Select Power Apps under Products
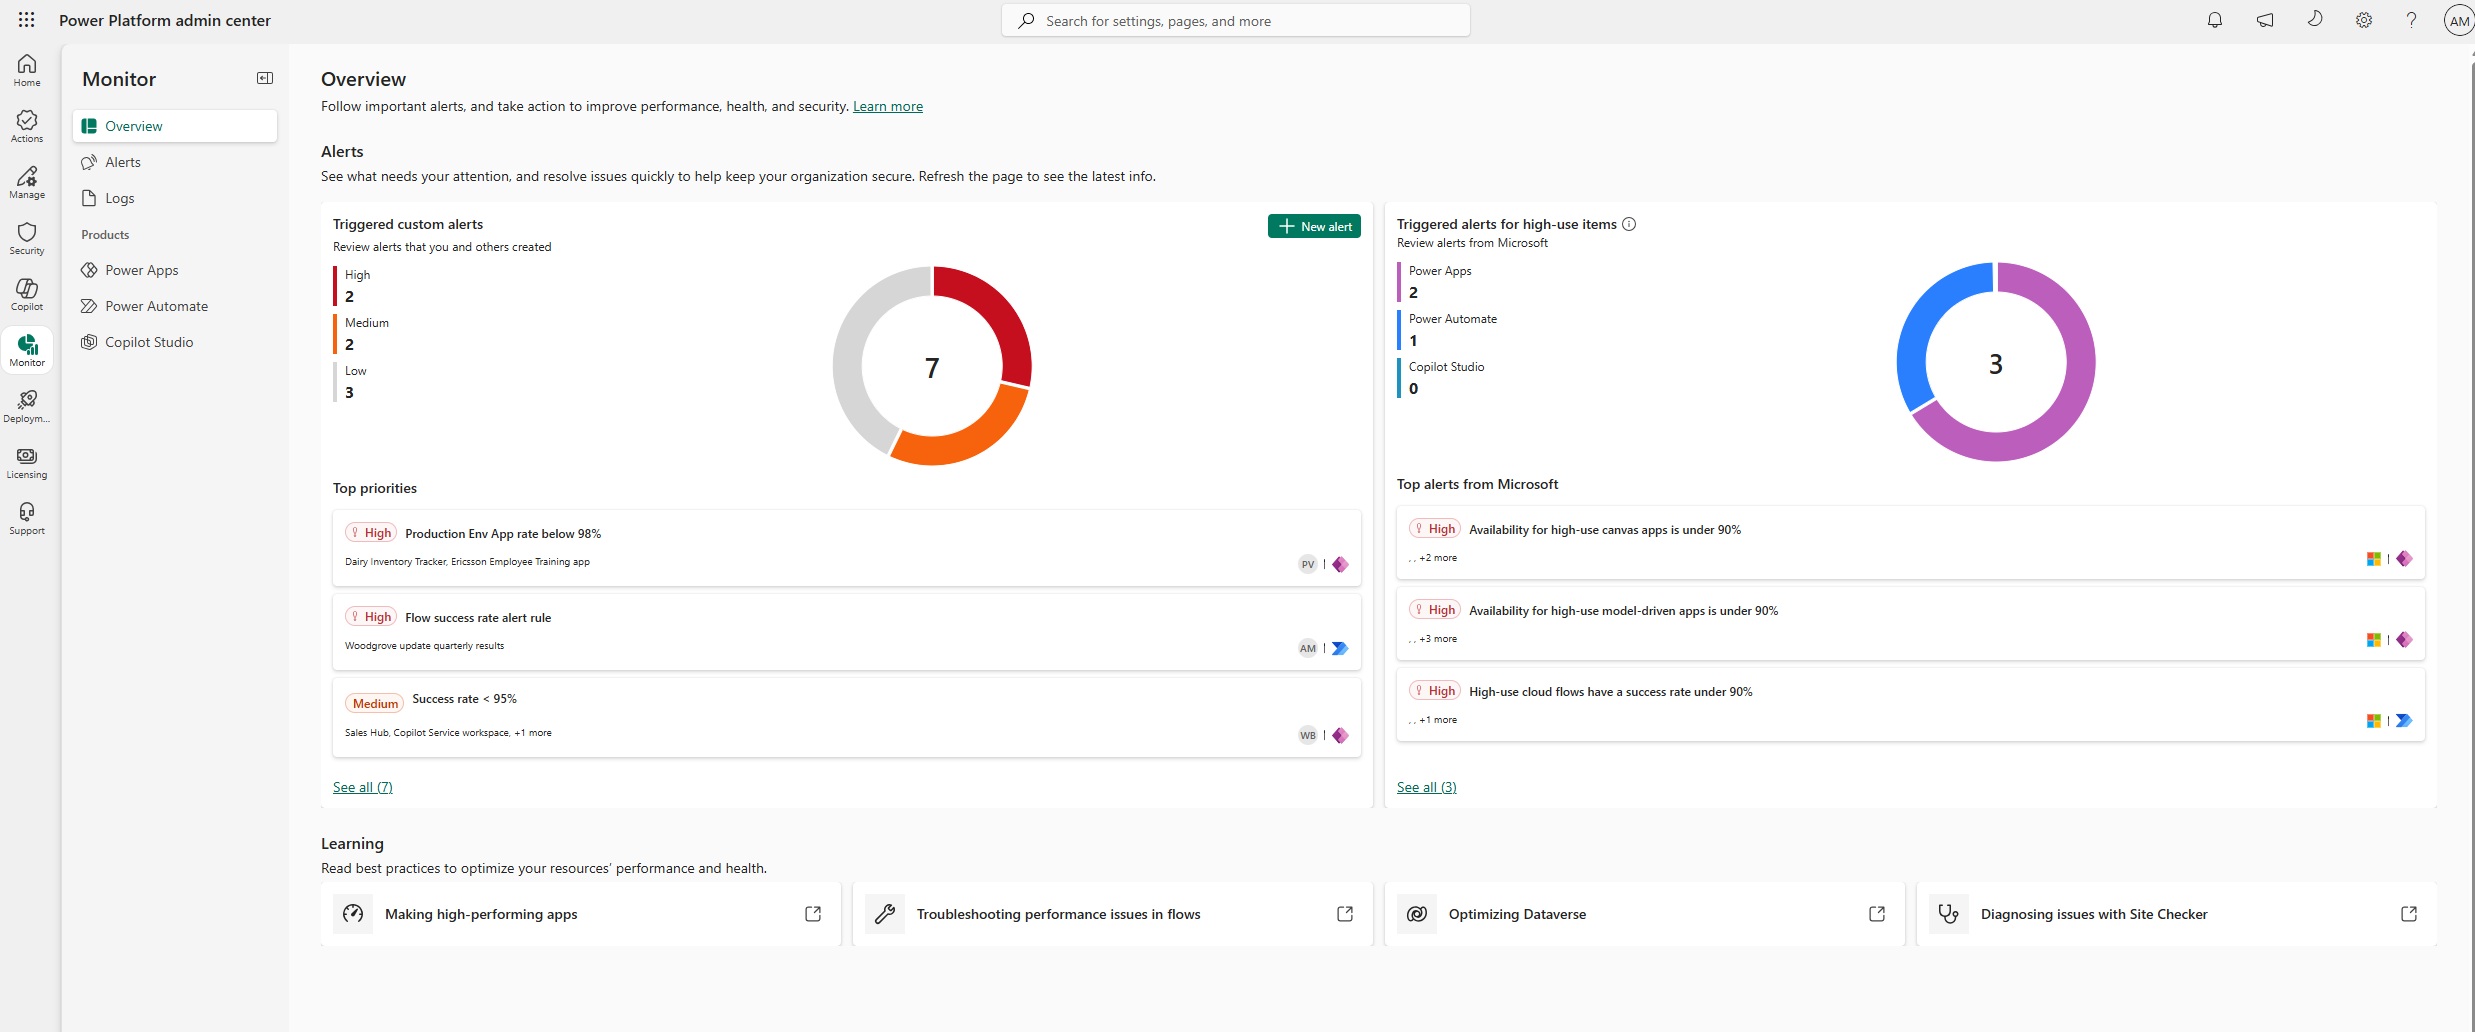Viewport: 2475px width, 1032px height. 141,269
